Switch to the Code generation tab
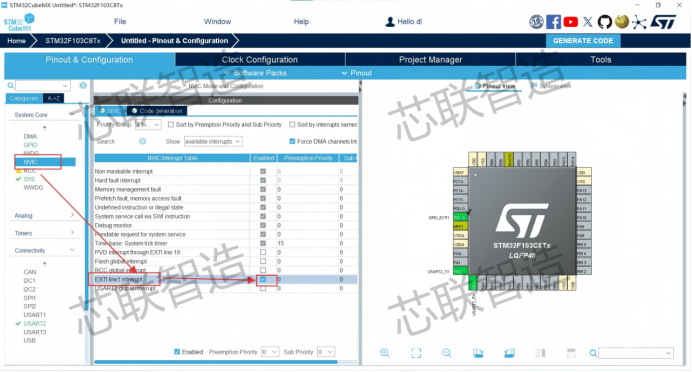The width and height of the screenshot is (692, 372). (x=157, y=111)
